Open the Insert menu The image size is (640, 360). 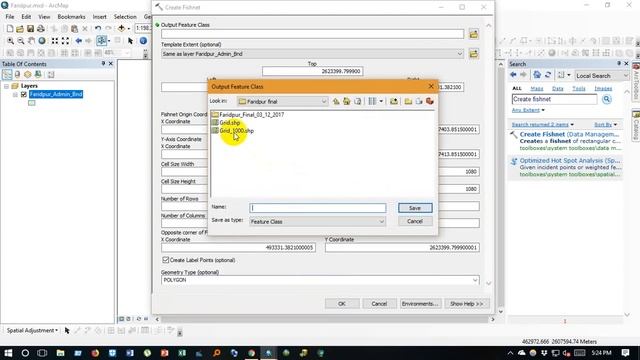pyautogui.click(x=100, y=17)
